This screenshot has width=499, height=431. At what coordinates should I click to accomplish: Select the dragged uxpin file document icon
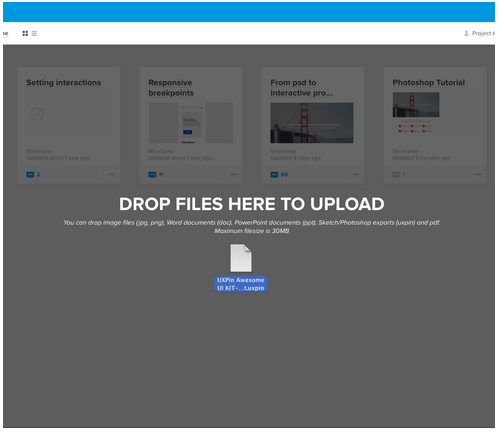pyautogui.click(x=241, y=258)
